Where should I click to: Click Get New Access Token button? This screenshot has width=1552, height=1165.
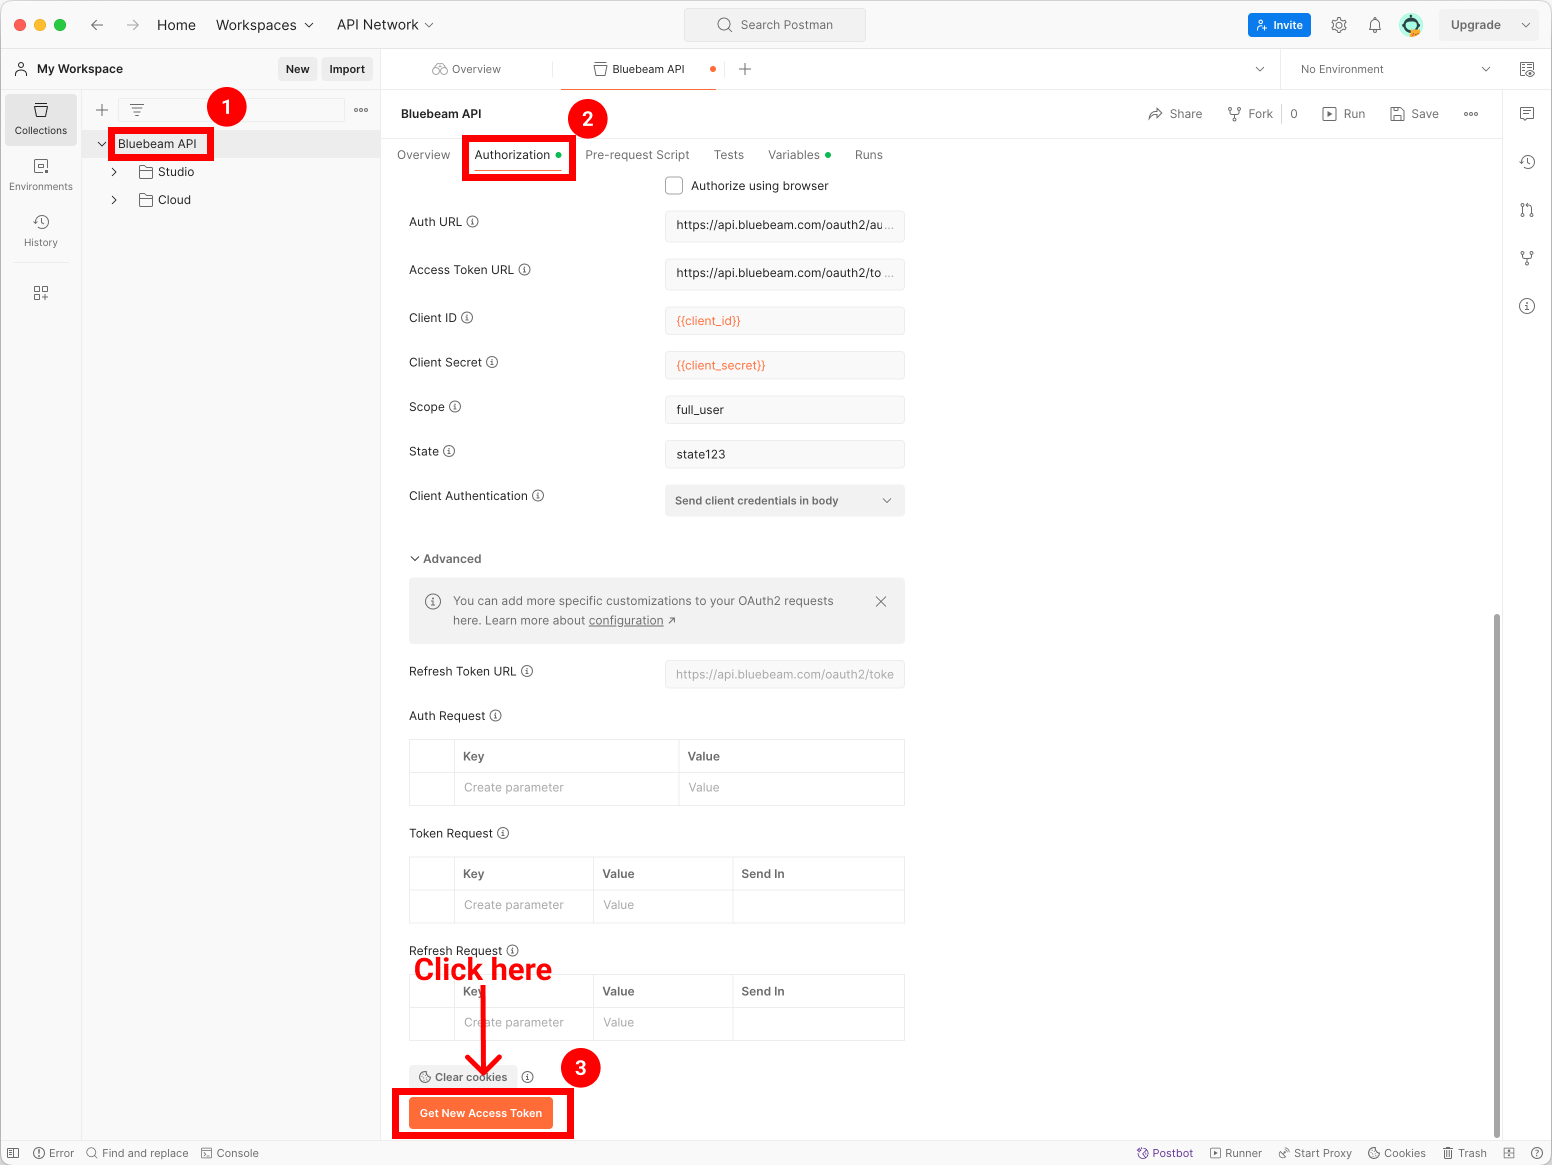[481, 1113]
